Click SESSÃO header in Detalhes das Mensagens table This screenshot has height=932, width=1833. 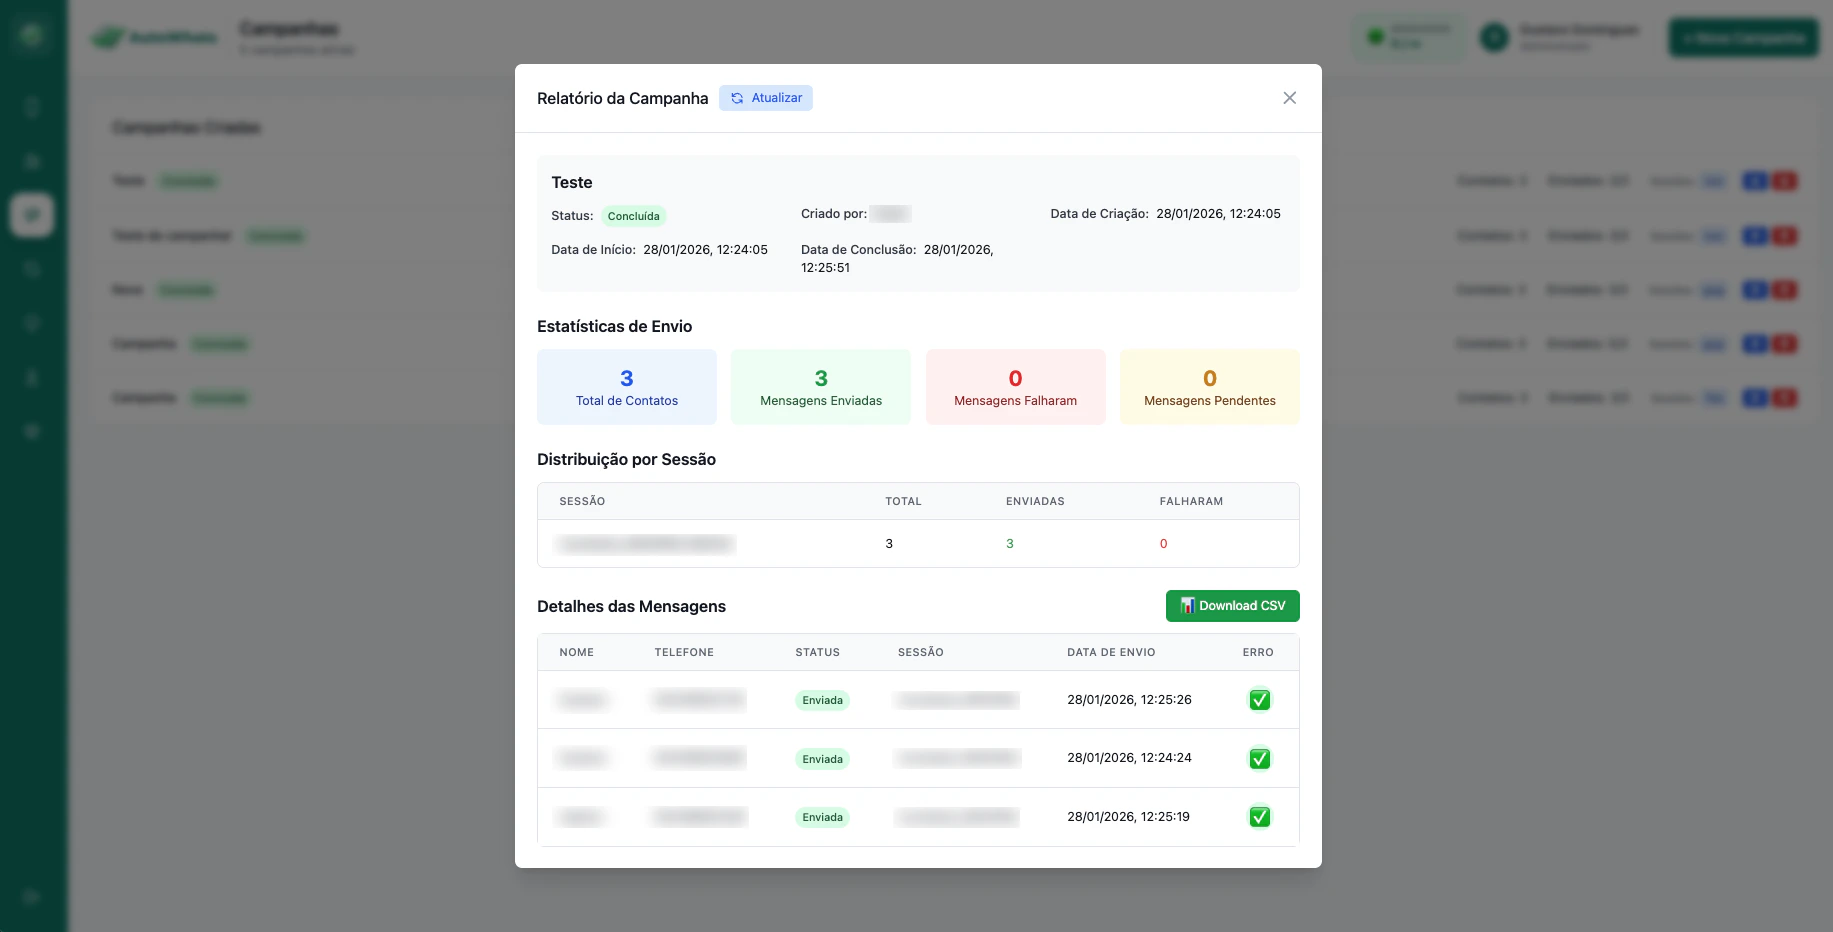(x=921, y=652)
